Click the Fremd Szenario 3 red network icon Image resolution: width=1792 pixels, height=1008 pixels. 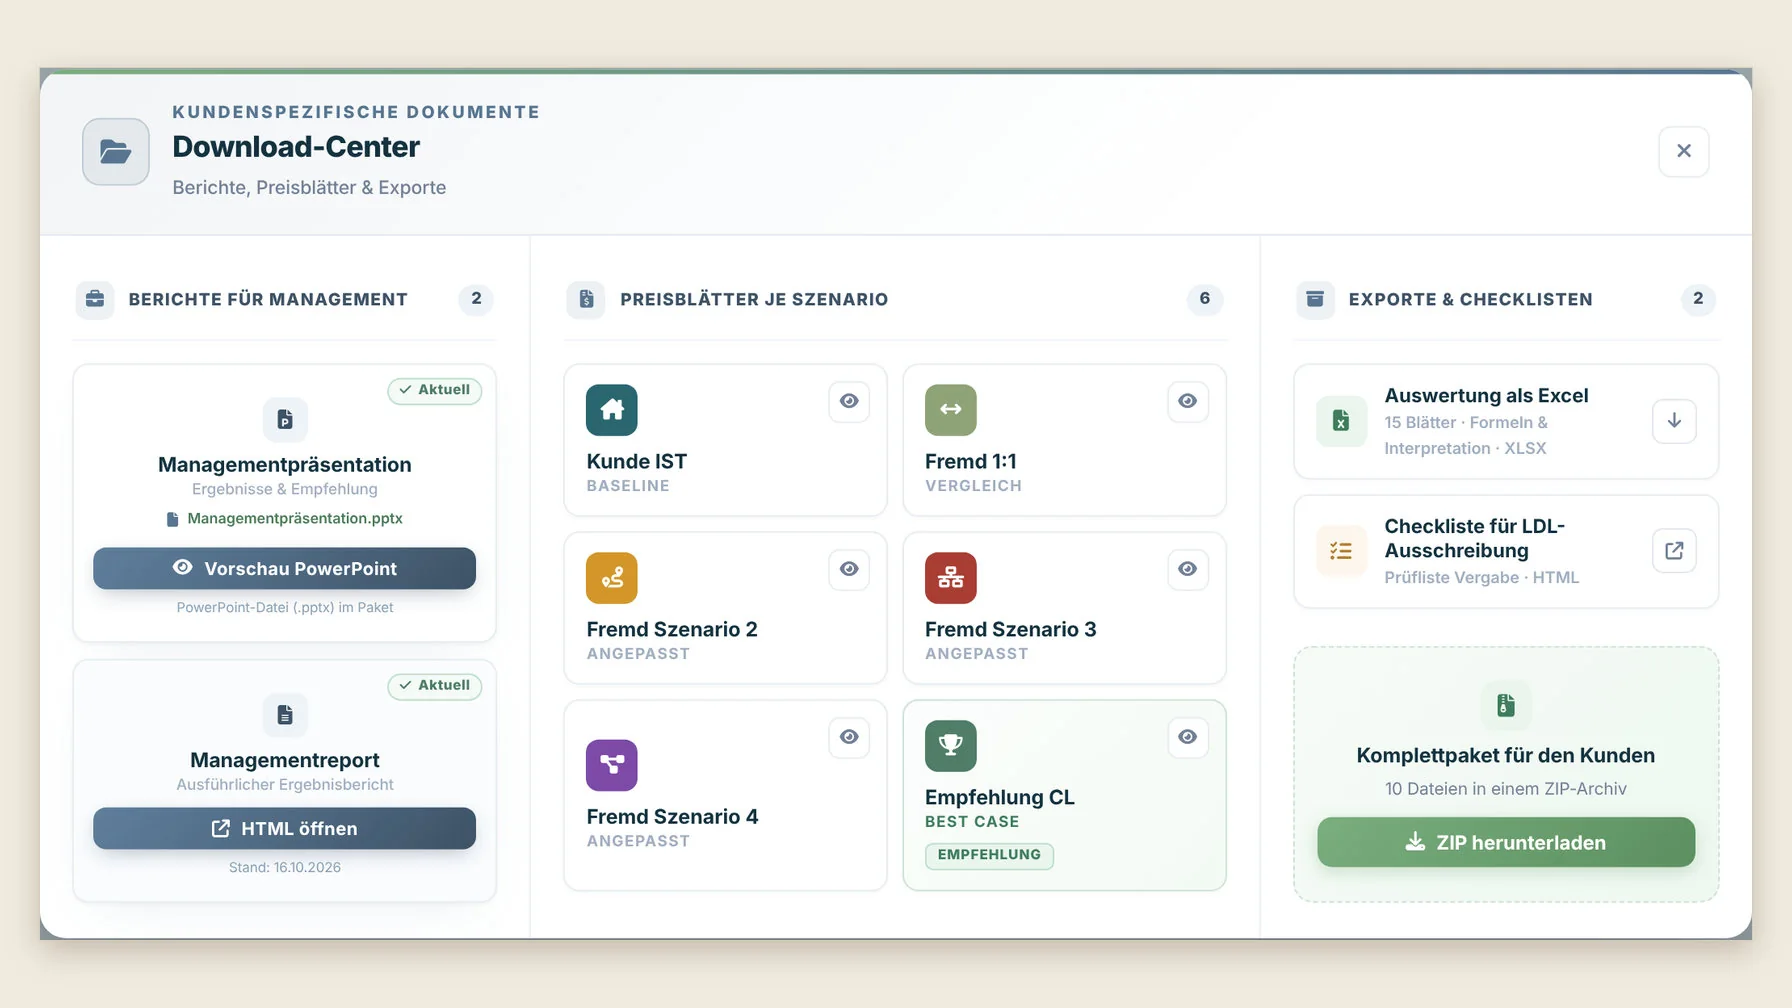(x=951, y=578)
